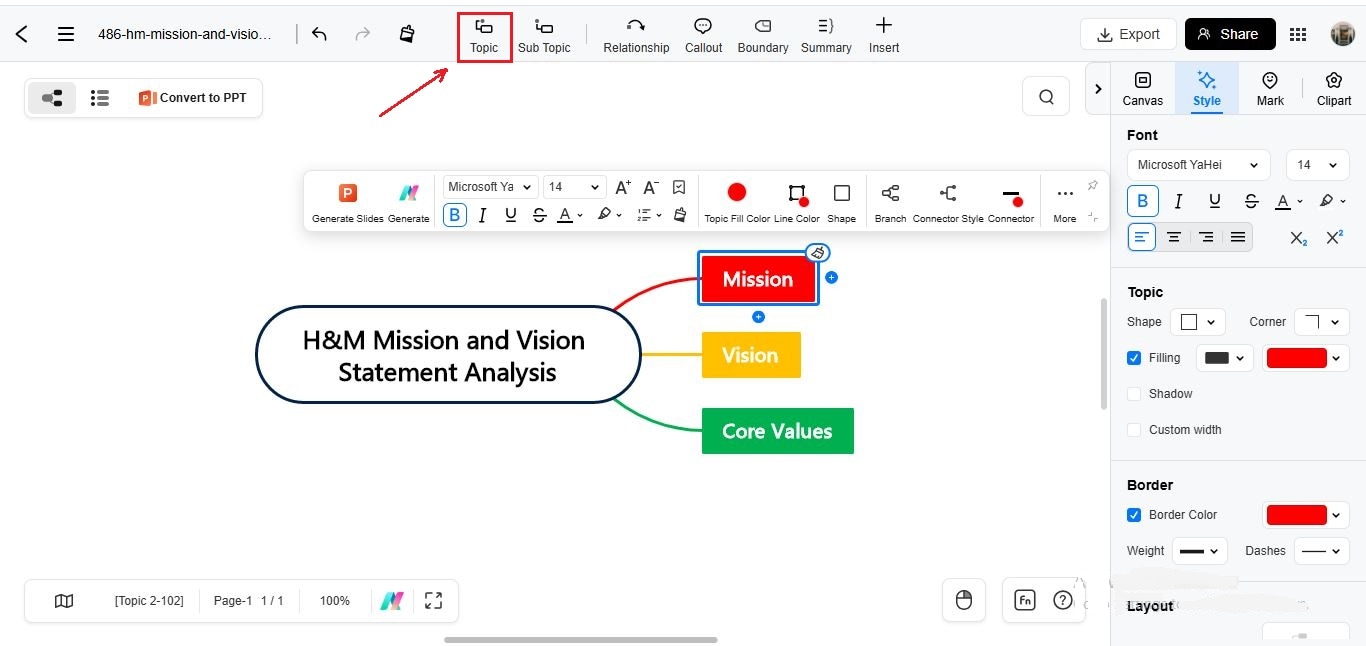Open the red border color swatch
This screenshot has width=1366, height=646.
(1306, 515)
